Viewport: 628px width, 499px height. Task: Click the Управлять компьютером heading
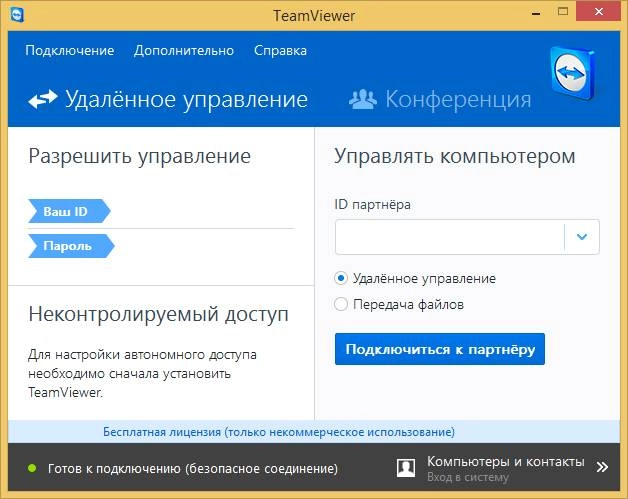point(455,156)
